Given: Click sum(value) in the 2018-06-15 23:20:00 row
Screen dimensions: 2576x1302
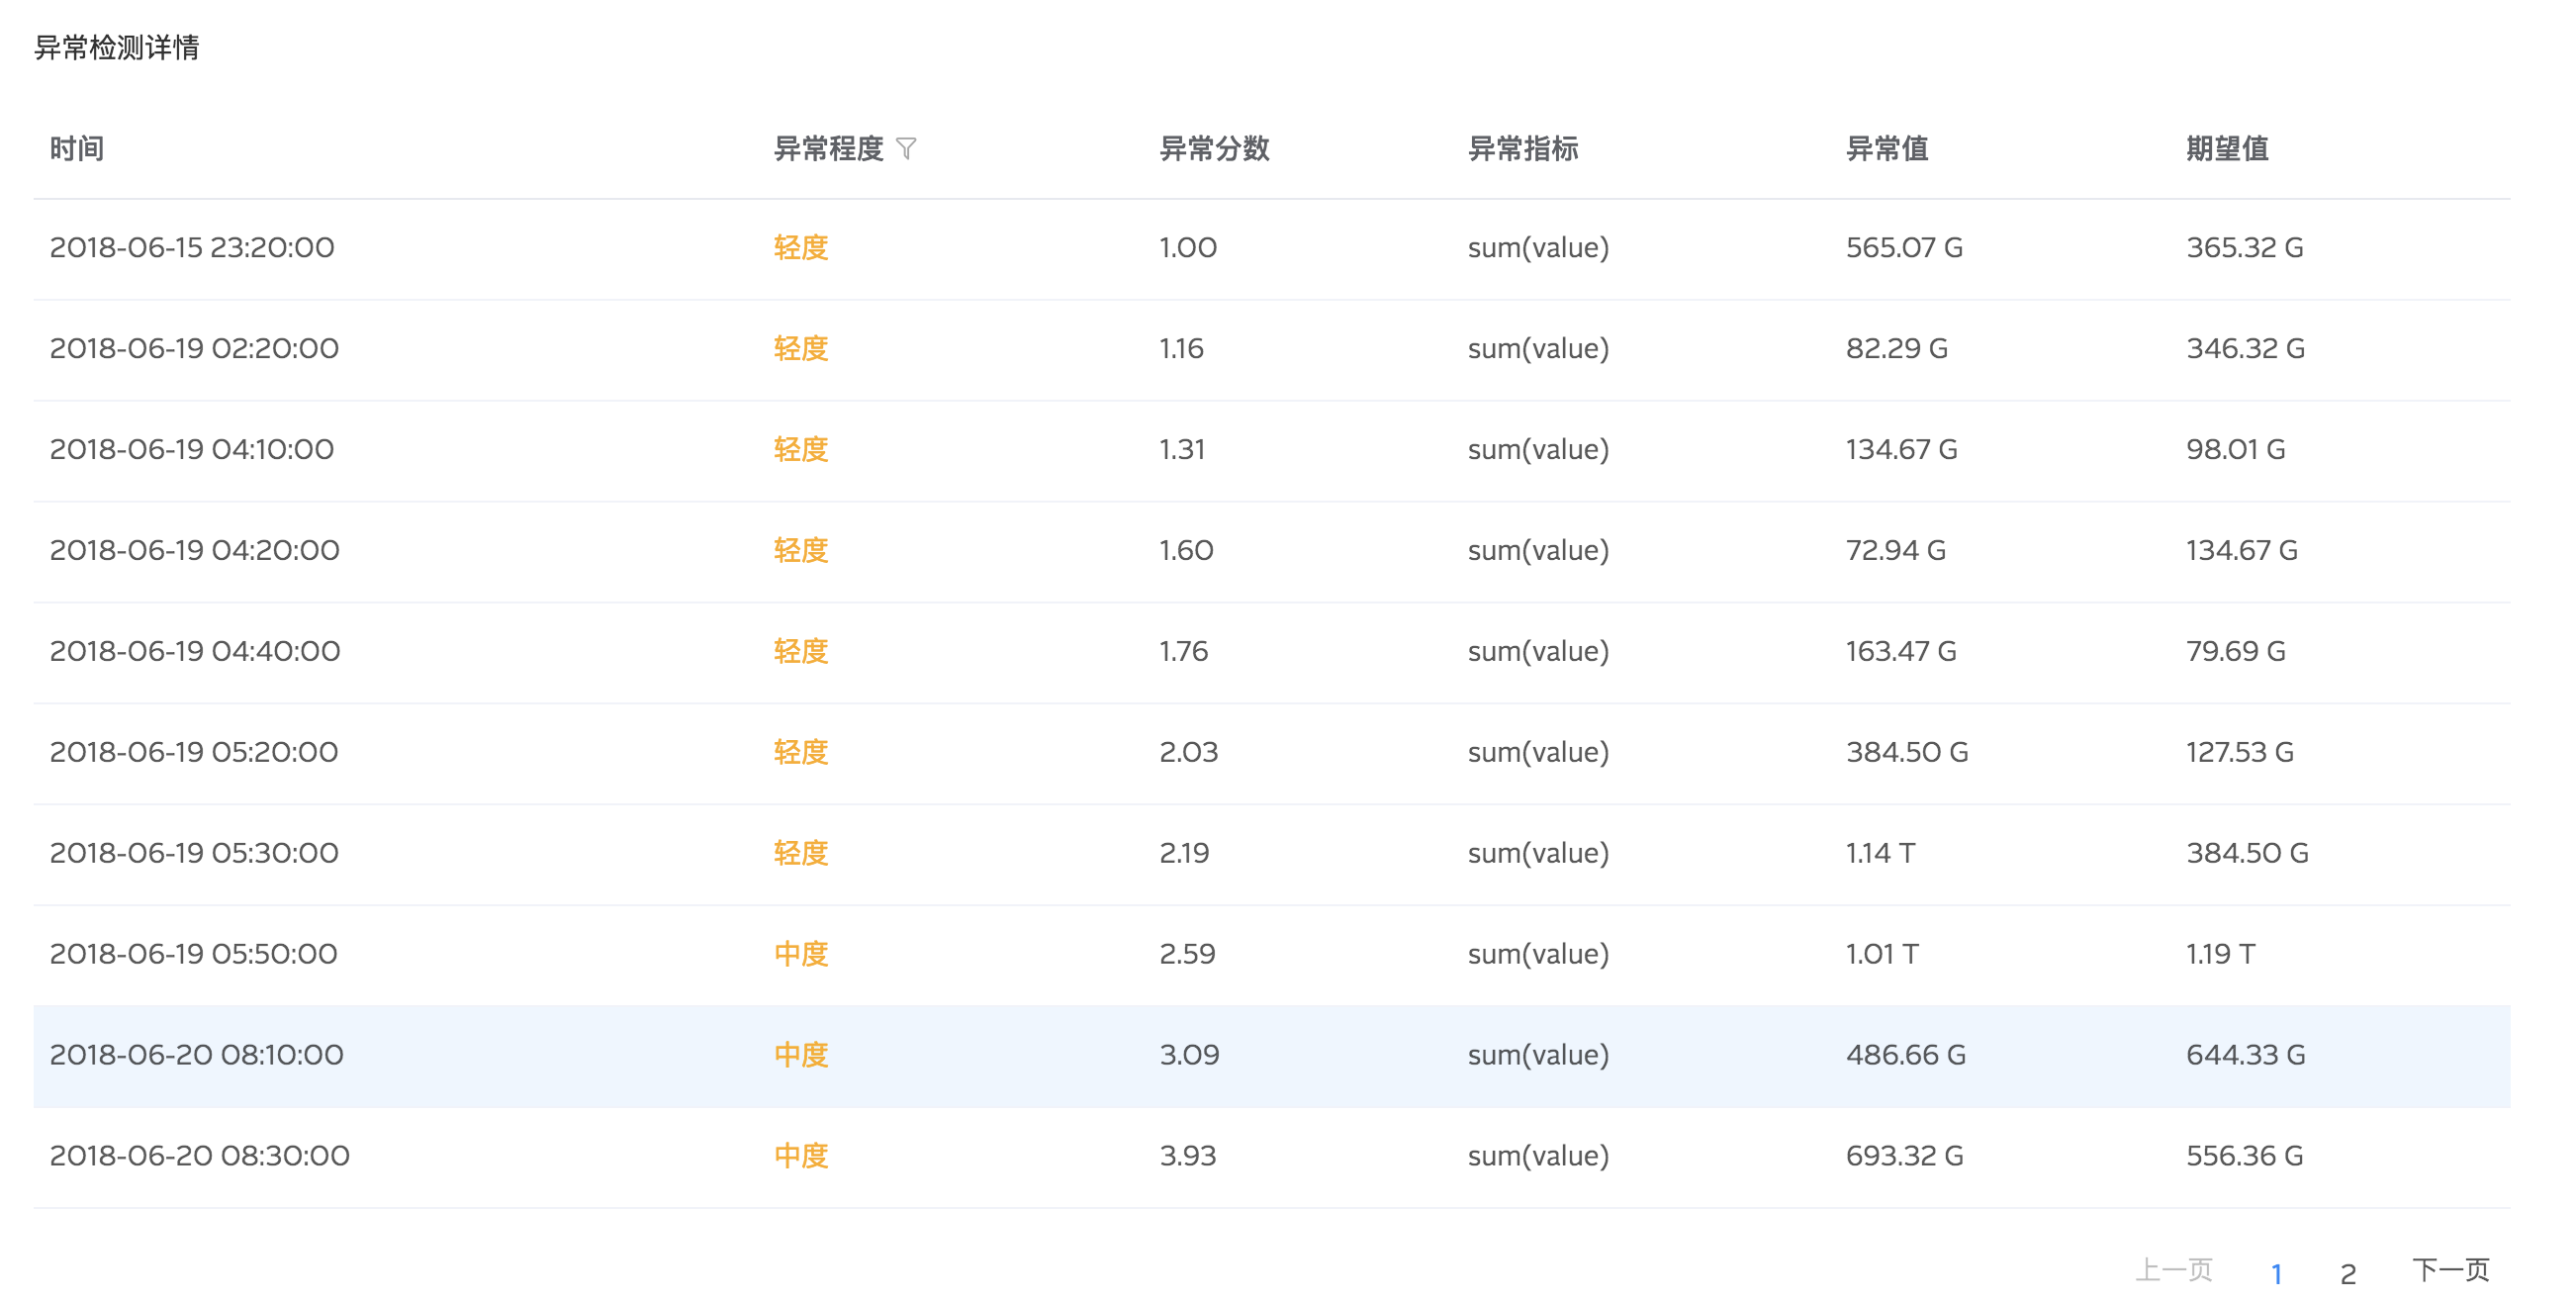Looking at the screenshot, I should (x=1538, y=247).
